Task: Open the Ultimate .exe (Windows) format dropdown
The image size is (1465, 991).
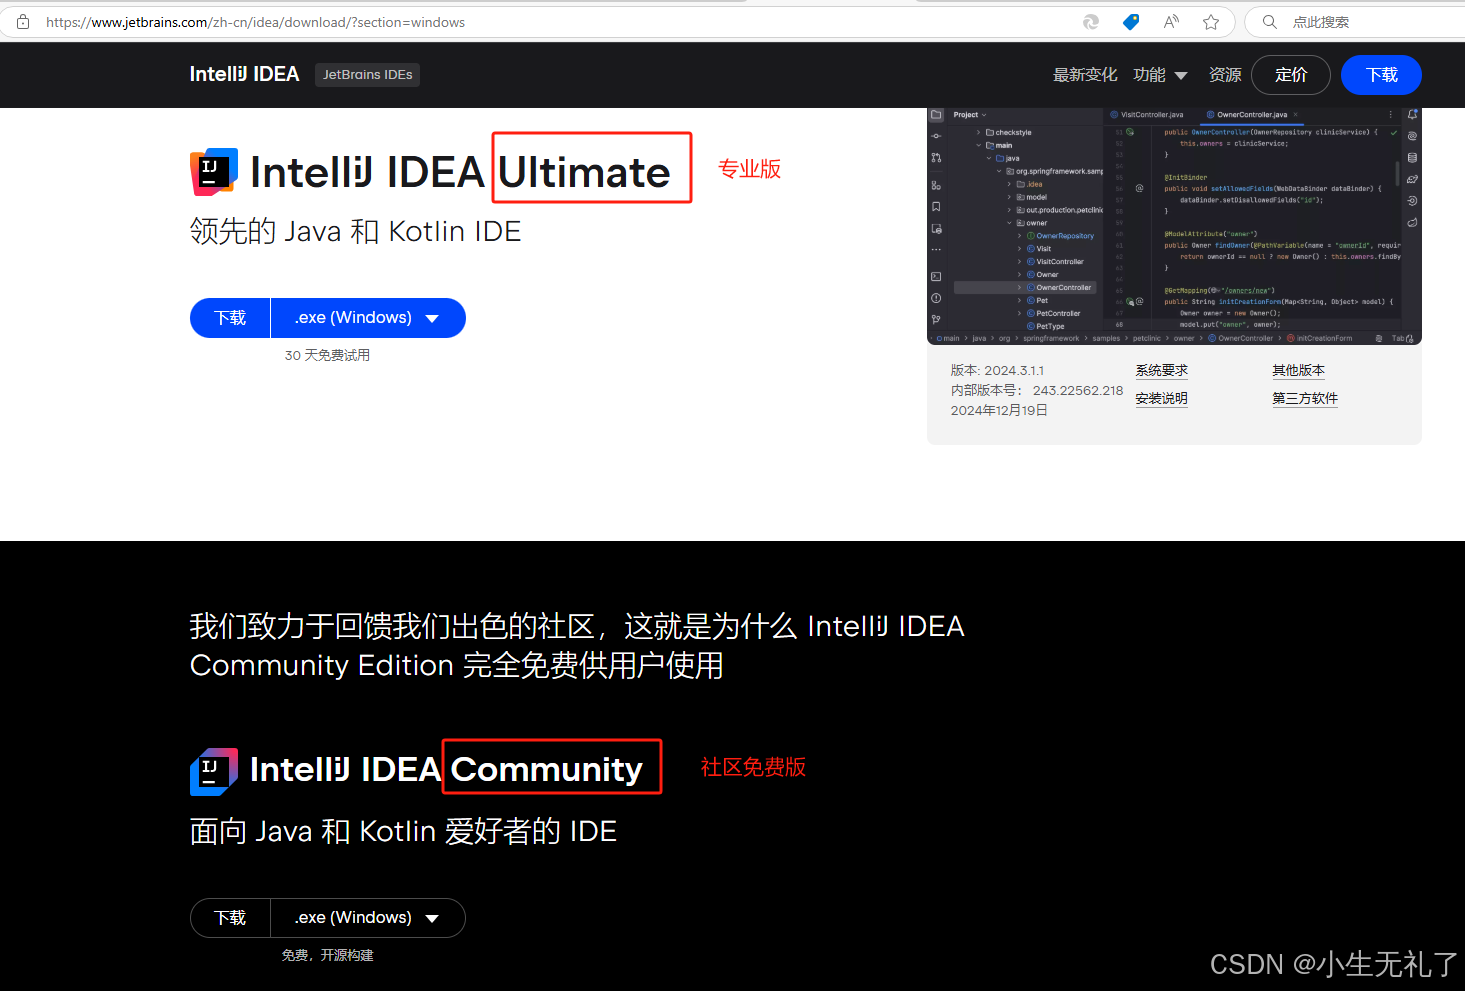Action: click(x=368, y=318)
